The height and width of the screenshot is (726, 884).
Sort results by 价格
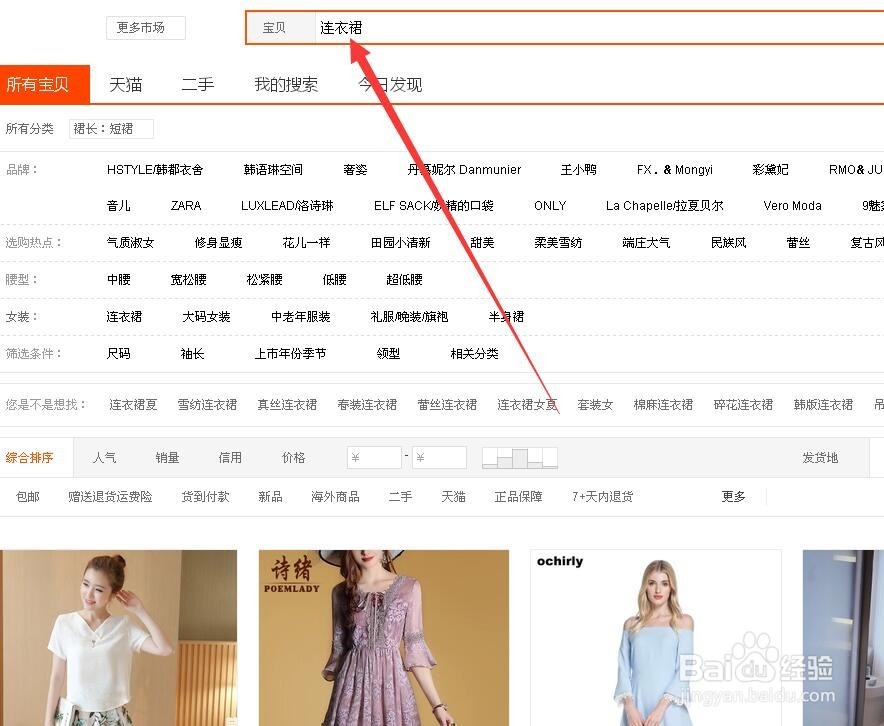[x=293, y=458]
